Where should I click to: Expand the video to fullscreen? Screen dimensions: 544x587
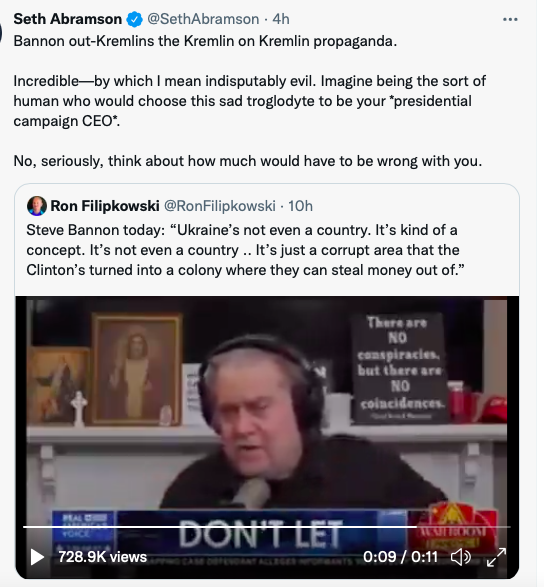coord(496,557)
